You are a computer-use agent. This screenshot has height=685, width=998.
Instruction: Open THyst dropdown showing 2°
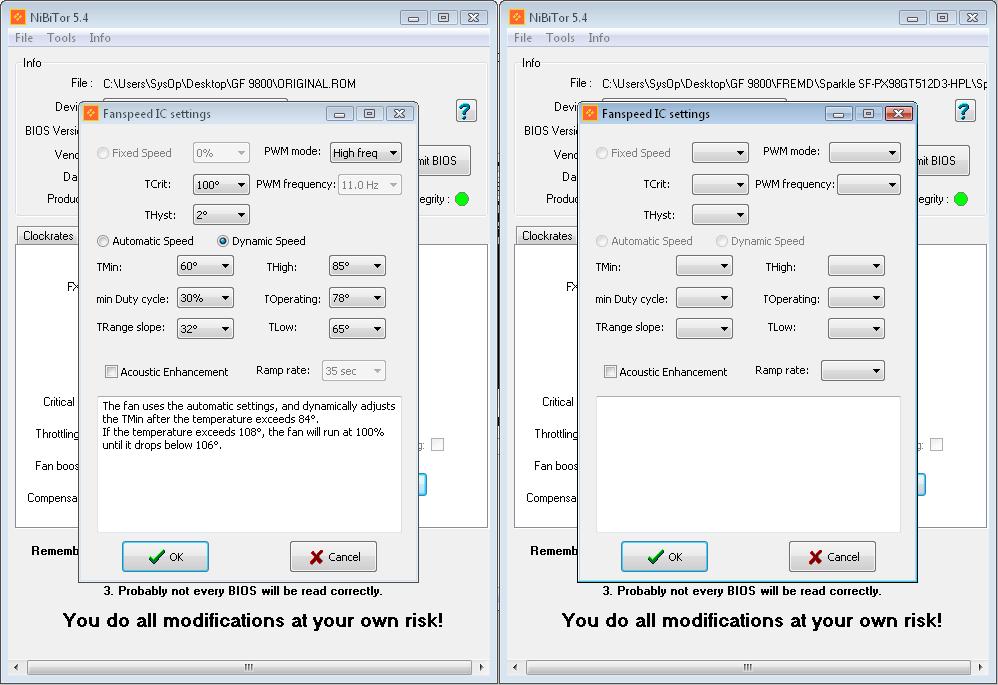221,215
